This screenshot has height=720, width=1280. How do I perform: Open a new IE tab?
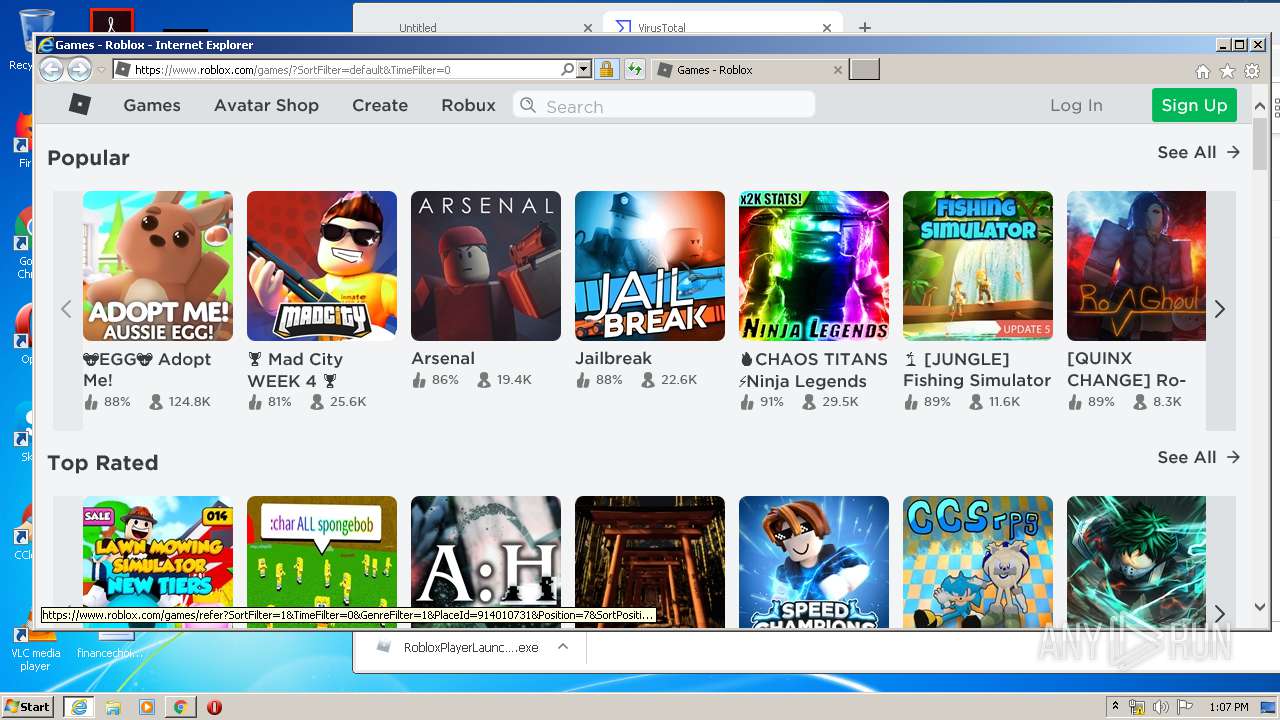[x=864, y=69]
